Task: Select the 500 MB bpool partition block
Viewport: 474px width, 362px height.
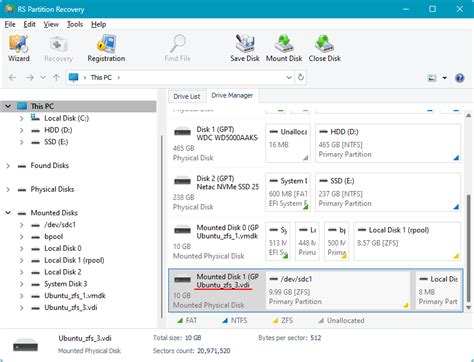Action: (x=336, y=241)
